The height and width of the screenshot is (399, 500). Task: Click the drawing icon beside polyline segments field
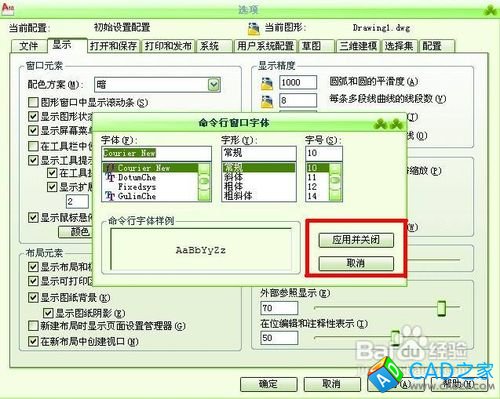(x=267, y=101)
